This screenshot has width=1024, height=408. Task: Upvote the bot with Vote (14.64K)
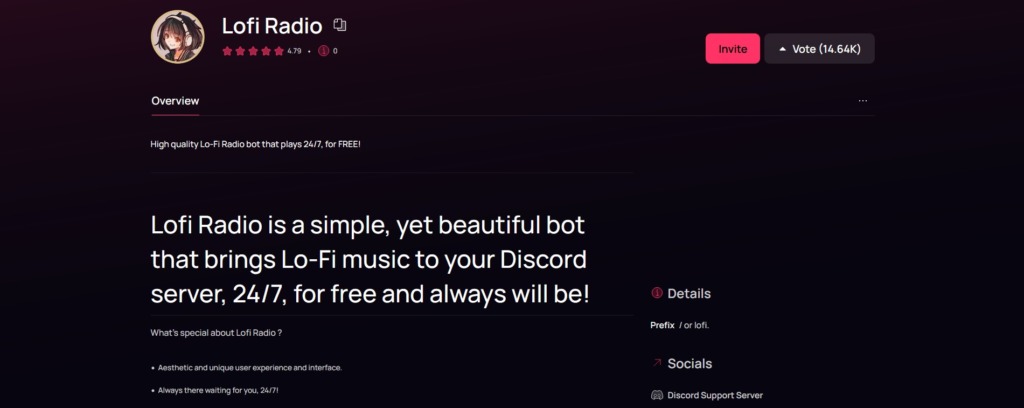[x=820, y=48]
